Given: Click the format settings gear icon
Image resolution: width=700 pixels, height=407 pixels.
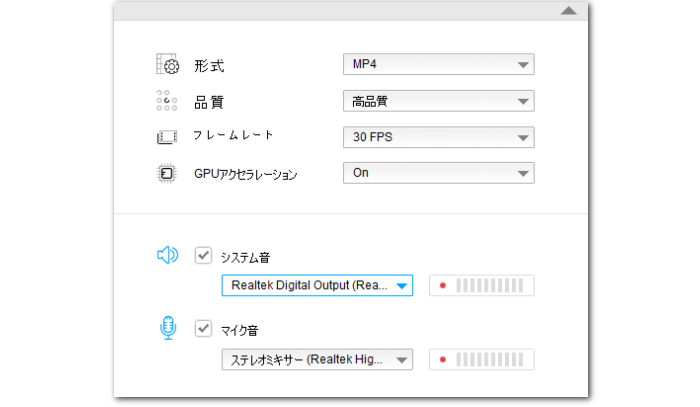Looking at the screenshot, I should (167, 66).
